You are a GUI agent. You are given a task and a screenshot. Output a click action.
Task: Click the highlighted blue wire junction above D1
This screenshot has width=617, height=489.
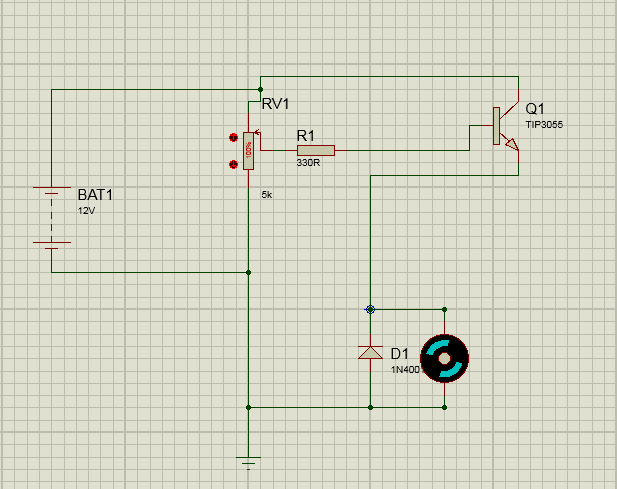point(370,310)
